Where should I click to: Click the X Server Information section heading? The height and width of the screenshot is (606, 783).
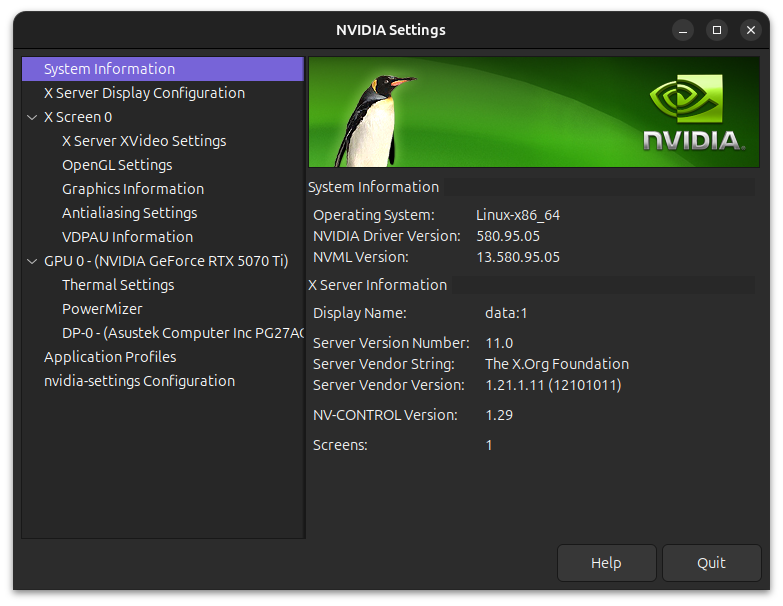coord(378,285)
